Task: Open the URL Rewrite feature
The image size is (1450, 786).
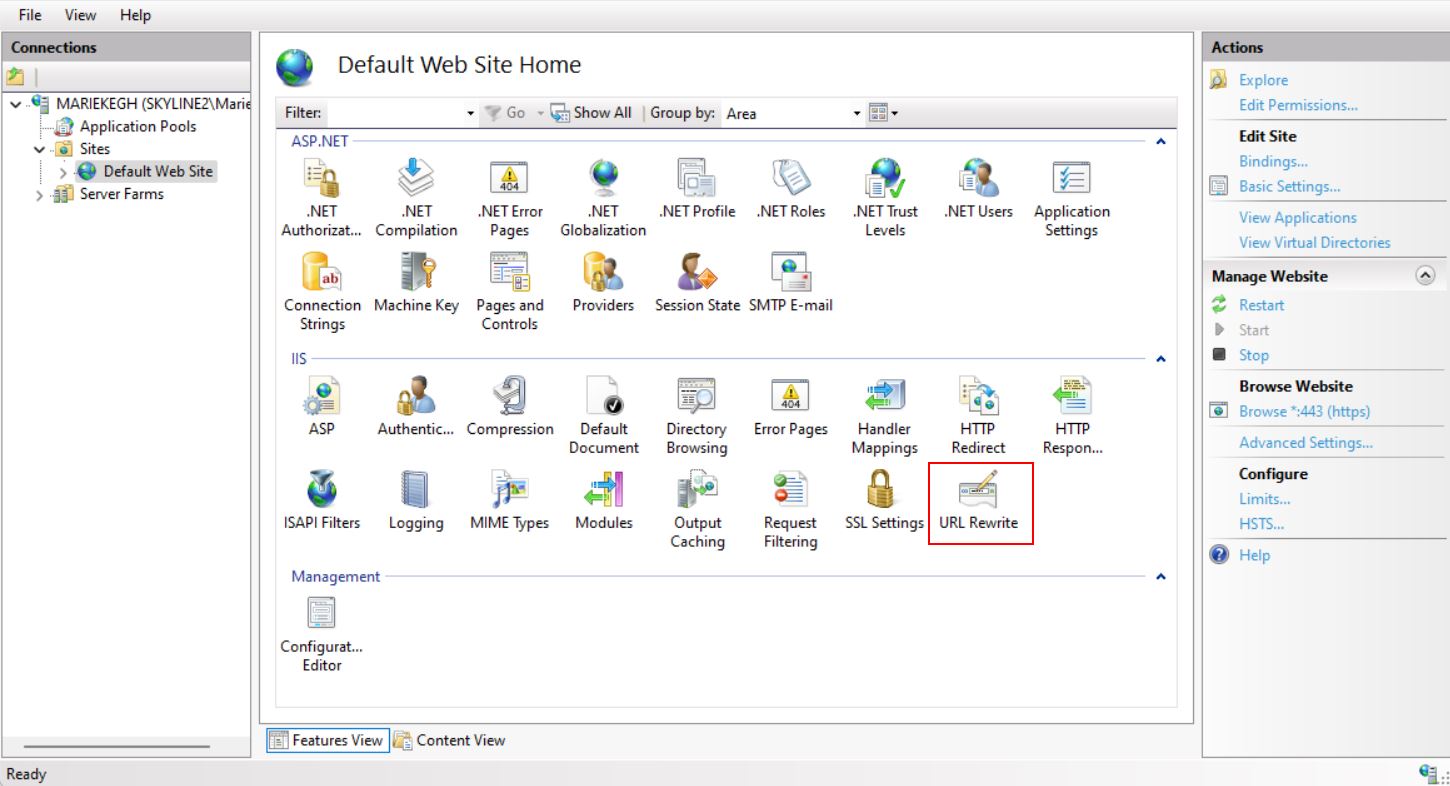Action: pos(978,502)
